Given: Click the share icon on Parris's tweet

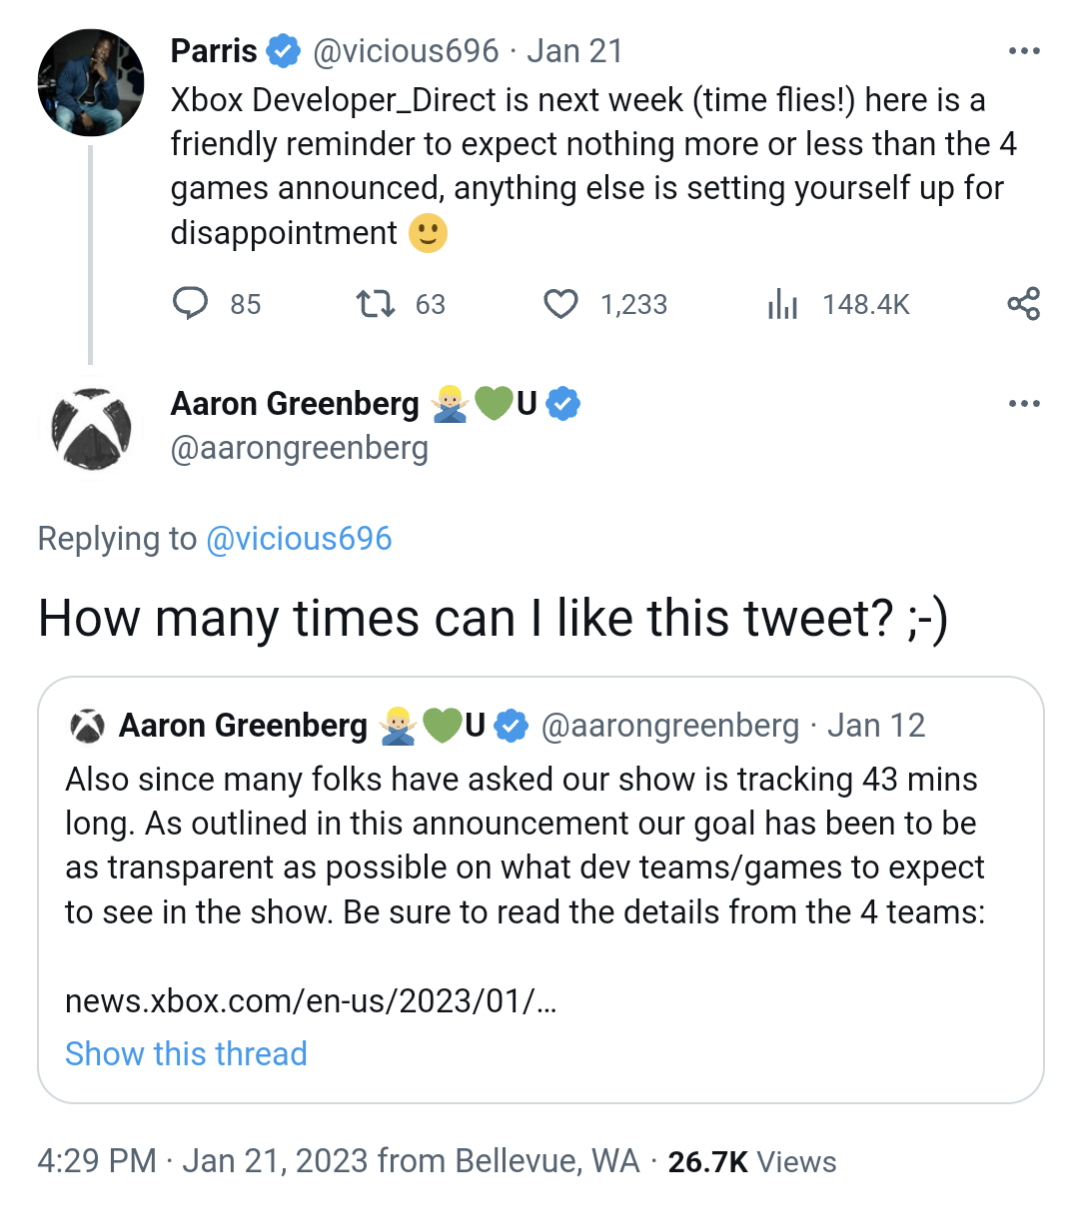Looking at the screenshot, I should [x=1023, y=303].
